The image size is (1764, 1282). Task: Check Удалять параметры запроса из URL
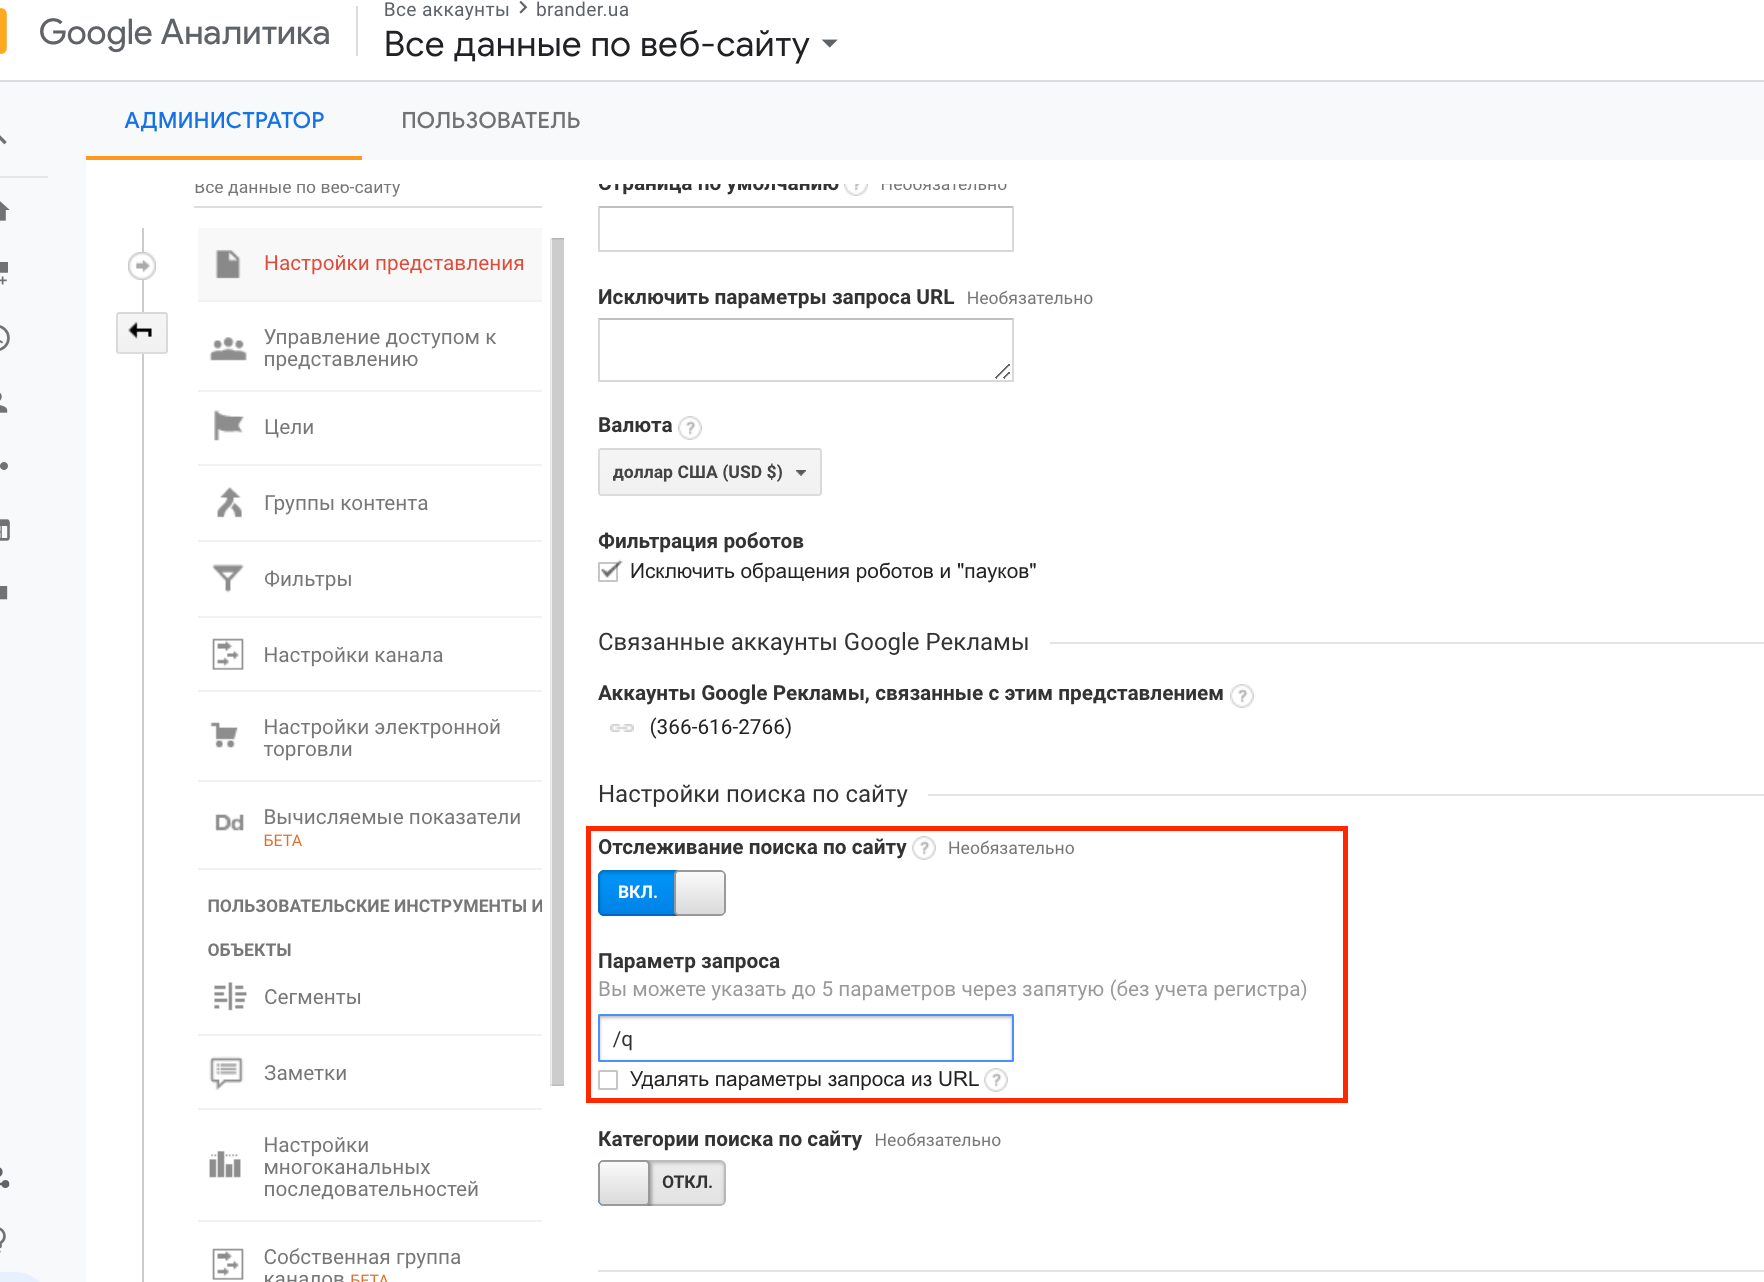pyautogui.click(x=609, y=1080)
